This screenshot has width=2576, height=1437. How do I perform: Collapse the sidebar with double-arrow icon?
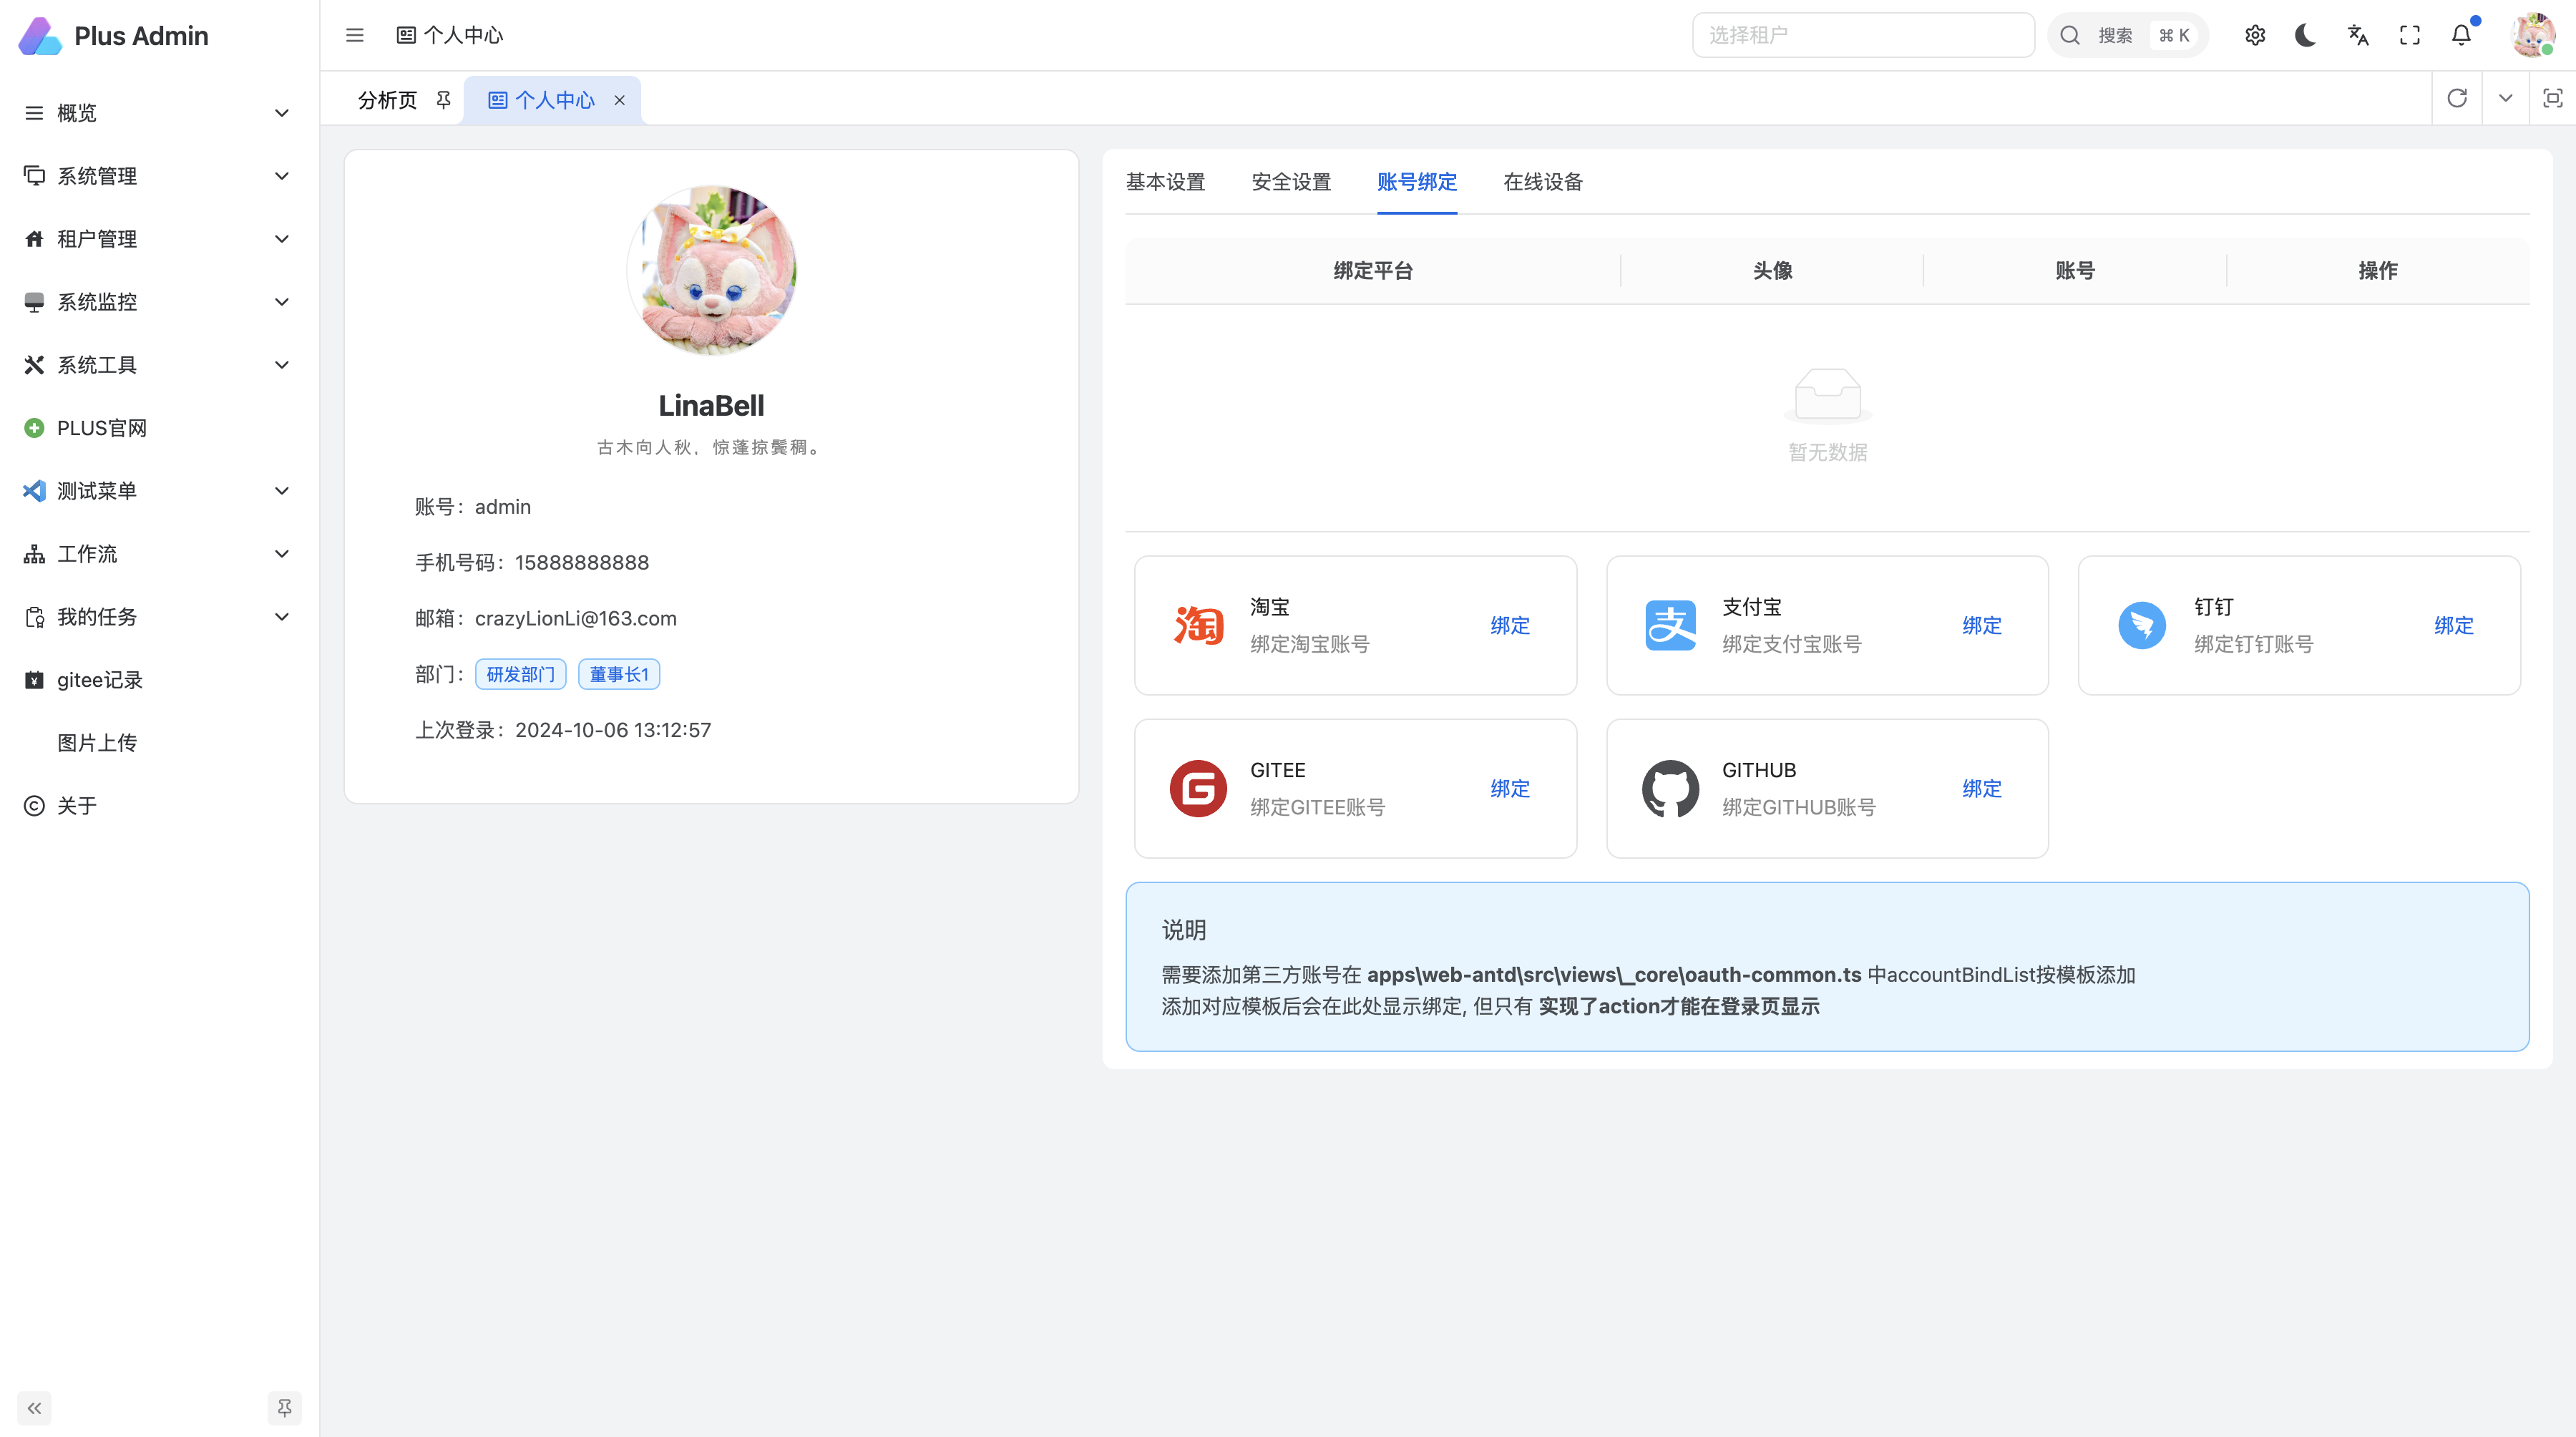click(x=34, y=1408)
